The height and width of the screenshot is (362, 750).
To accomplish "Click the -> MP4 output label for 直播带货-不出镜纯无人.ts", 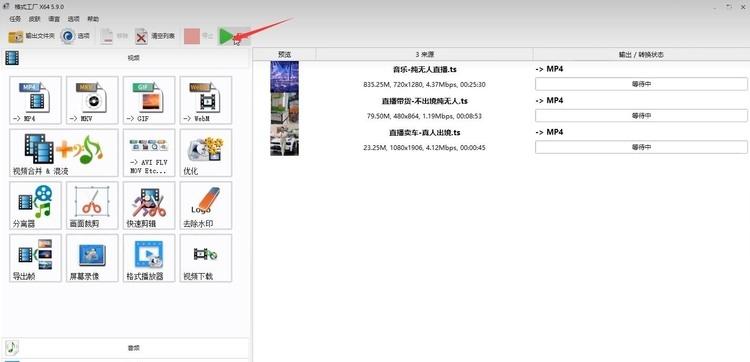I will click(549, 100).
